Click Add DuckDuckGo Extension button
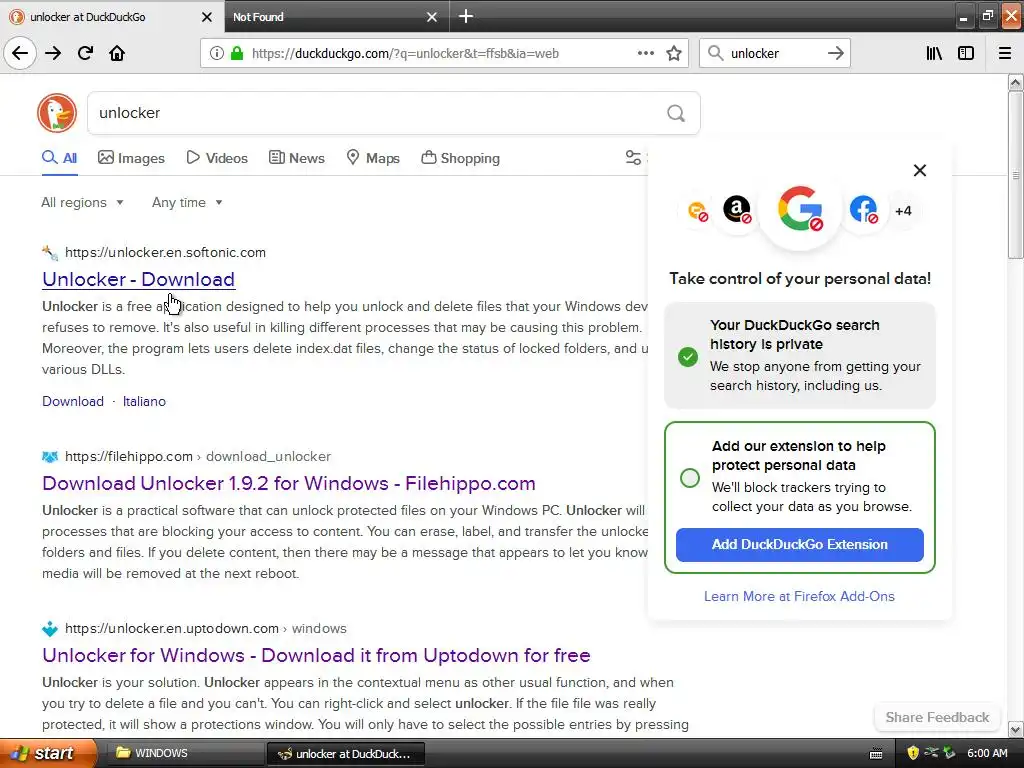Image resolution: width=1024 pixels, height=768 pixels. pyautogui.click(x=799, y=545)
